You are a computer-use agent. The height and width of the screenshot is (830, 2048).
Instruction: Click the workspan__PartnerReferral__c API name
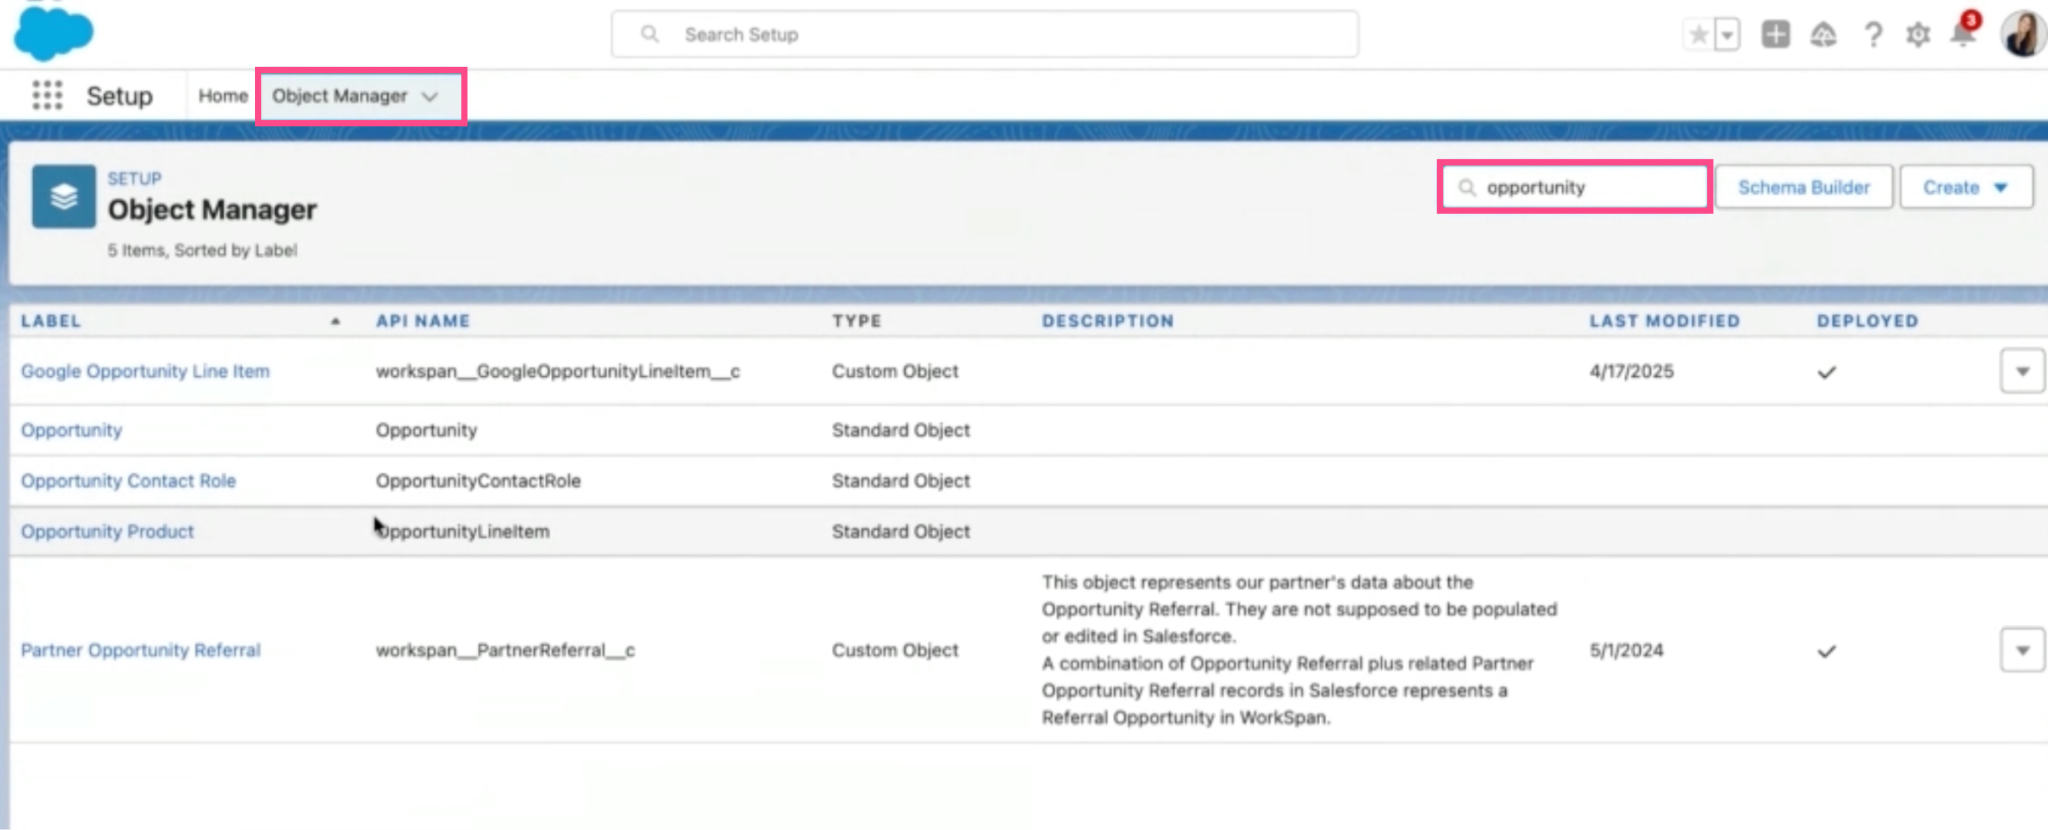[x=505, y=650]
